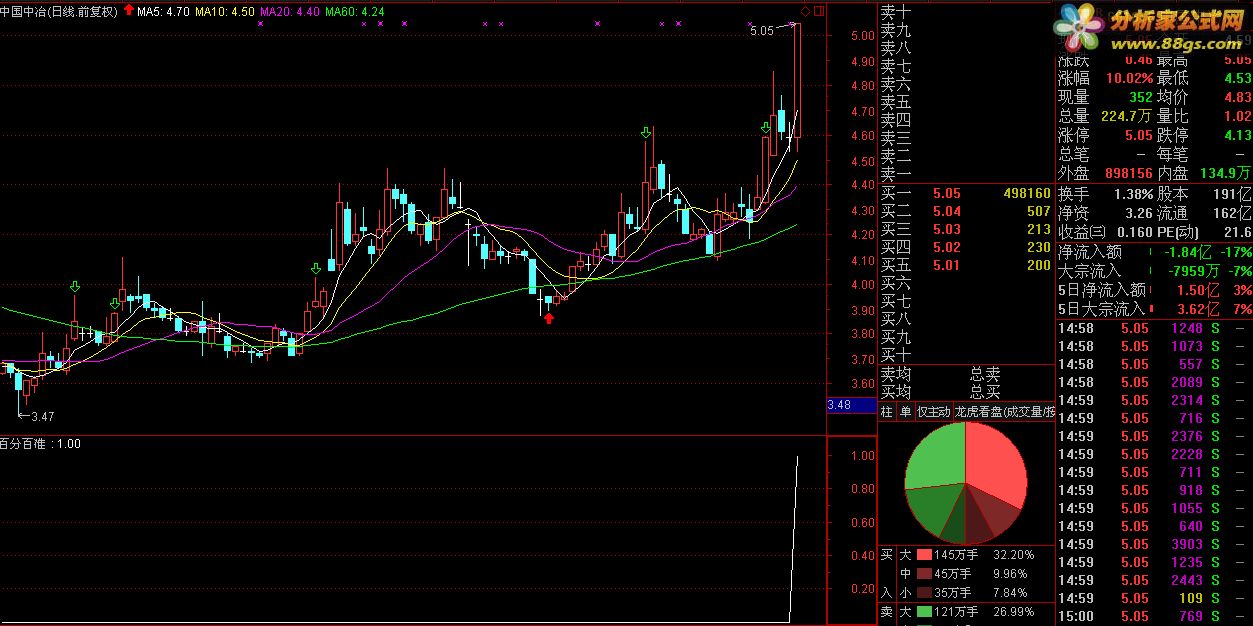
Task: Click the green down arrow signal near 4.05
Action: click(316, 268)
